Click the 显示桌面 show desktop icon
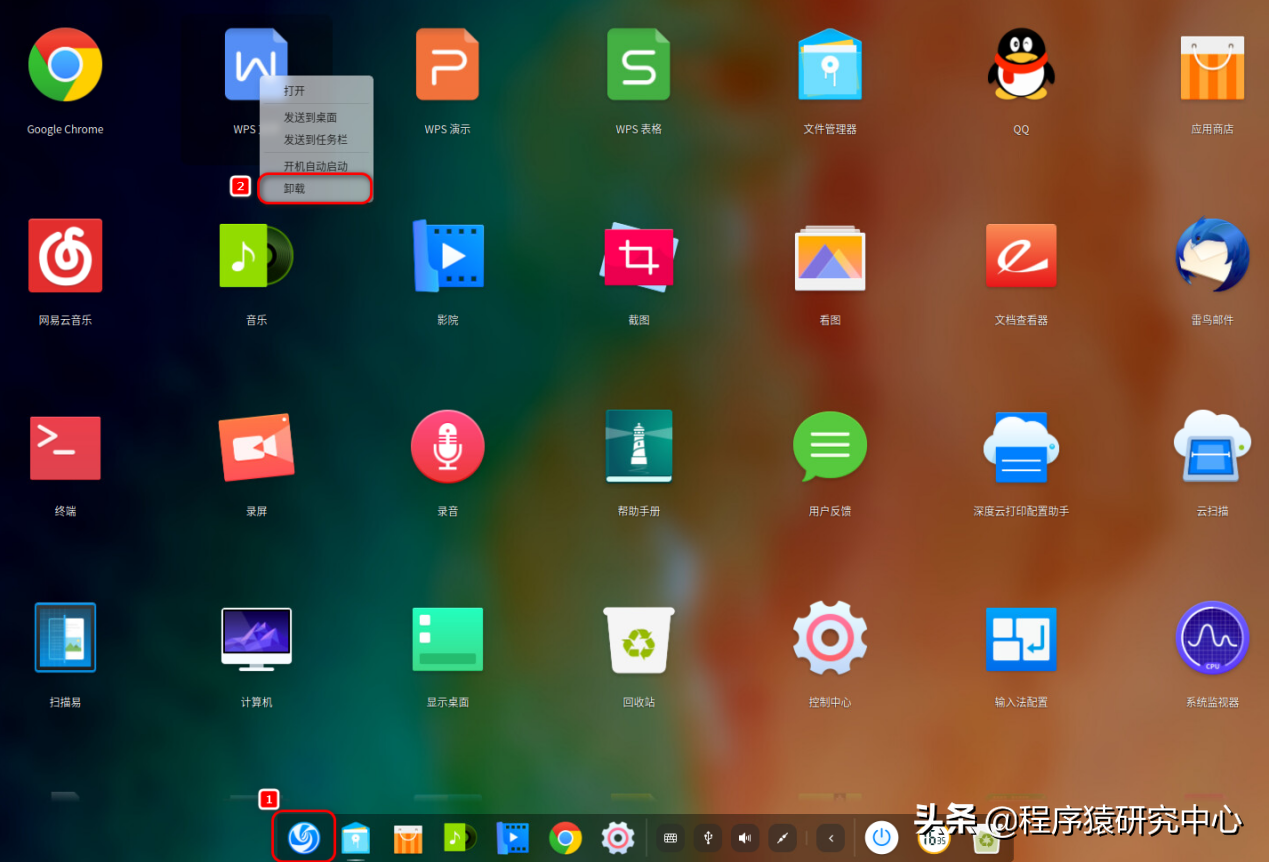This screenshot has height=862, width=1269. (447, 639)
